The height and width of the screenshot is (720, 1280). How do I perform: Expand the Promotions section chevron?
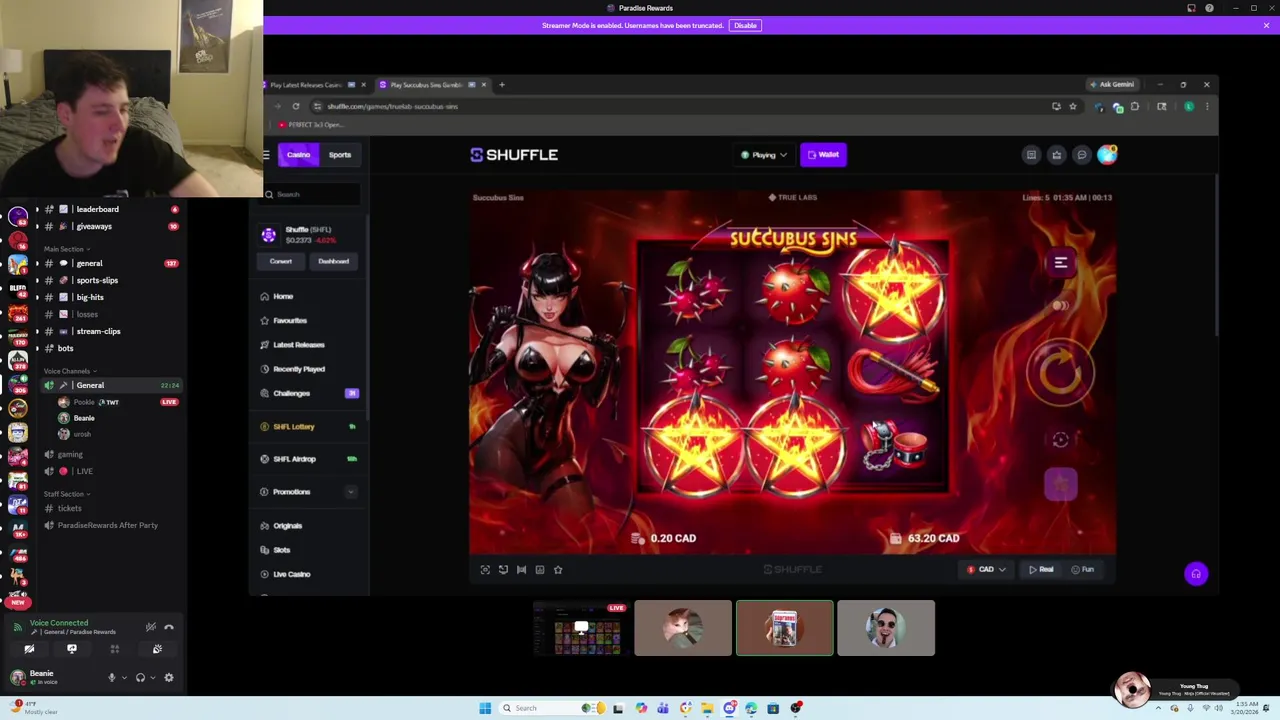click(x=351, y=492)
